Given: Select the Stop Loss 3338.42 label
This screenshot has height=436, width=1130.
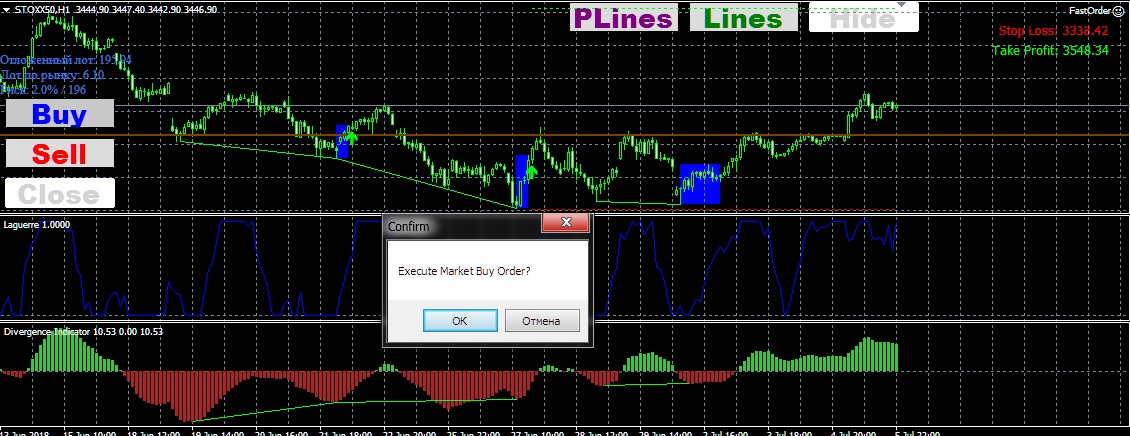Looking at the screenshot, I should [1053, 31].
